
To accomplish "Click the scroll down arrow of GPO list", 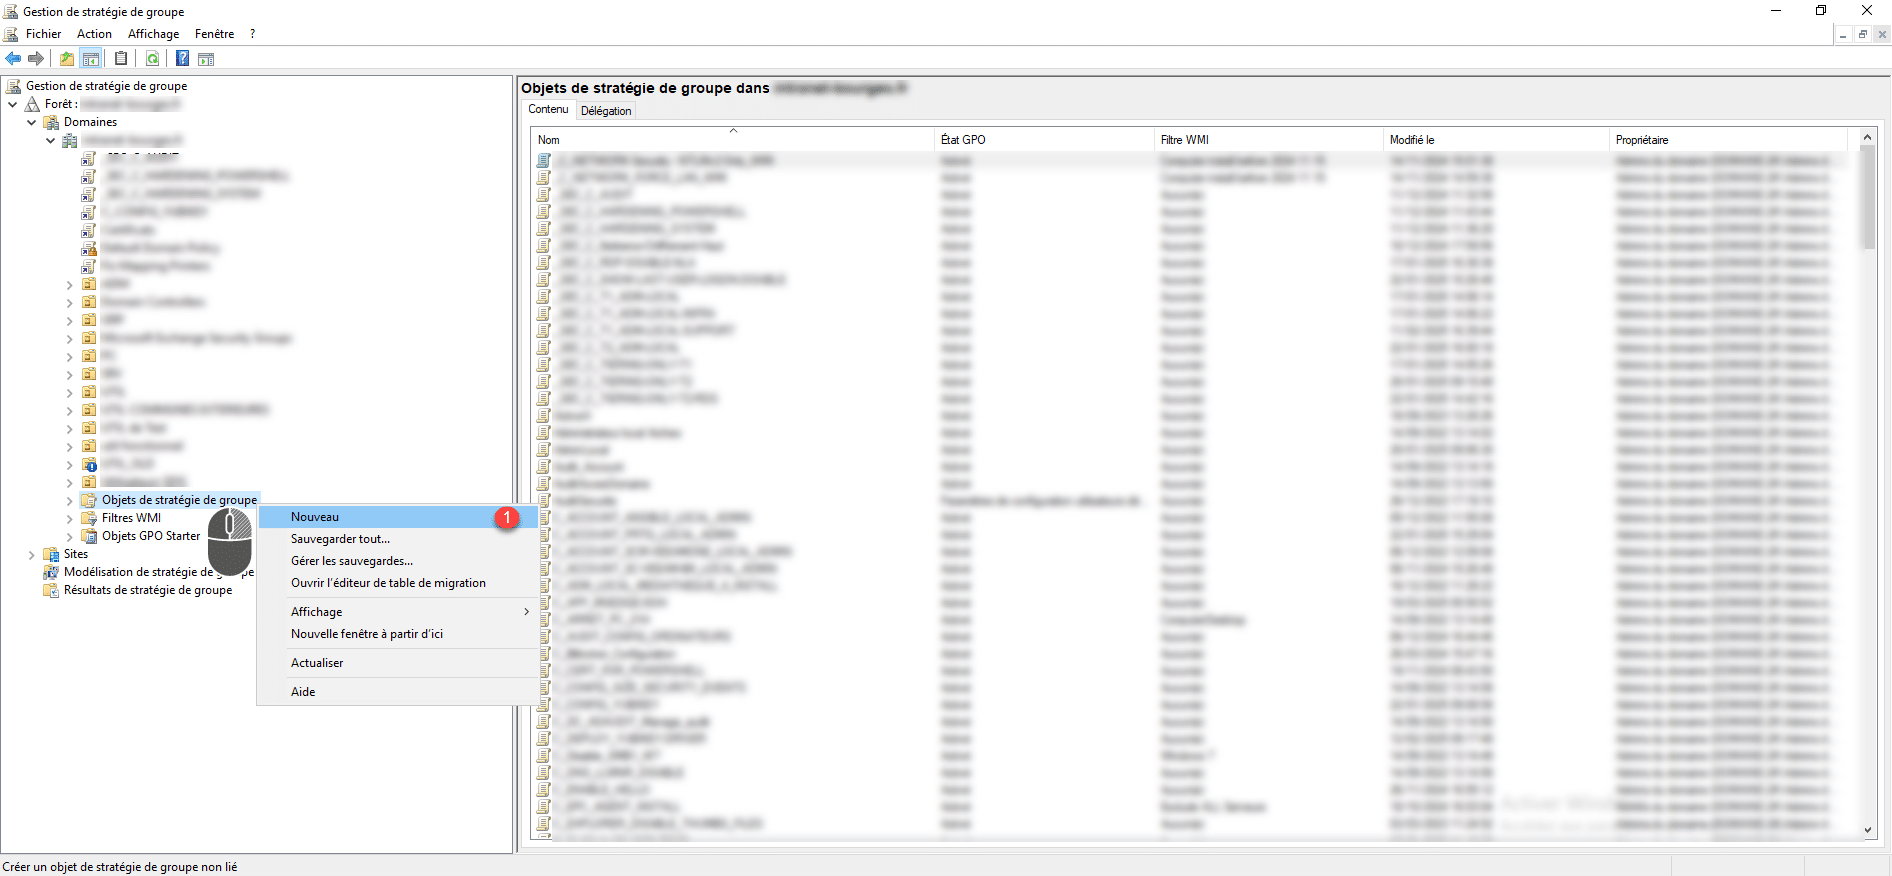I will (x=1867, y=830).
